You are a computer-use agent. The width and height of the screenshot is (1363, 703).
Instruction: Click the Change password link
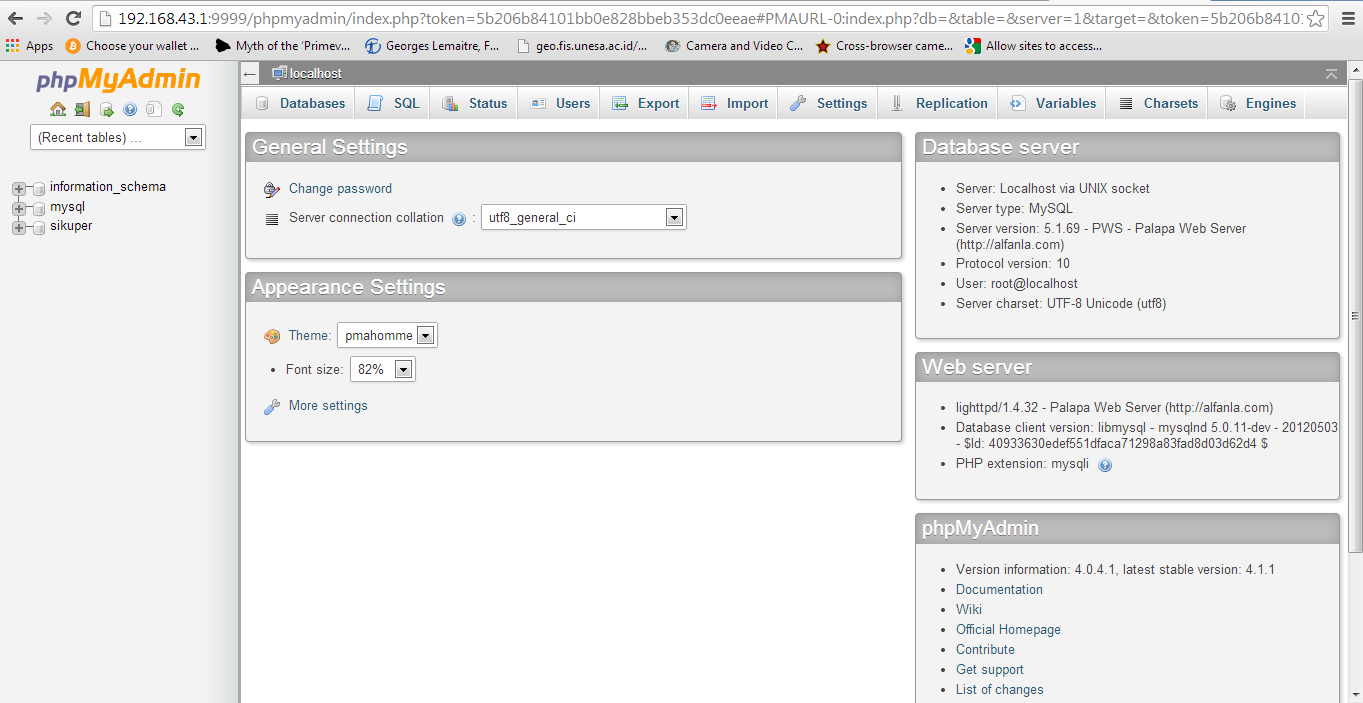click(x=340, y=189)
